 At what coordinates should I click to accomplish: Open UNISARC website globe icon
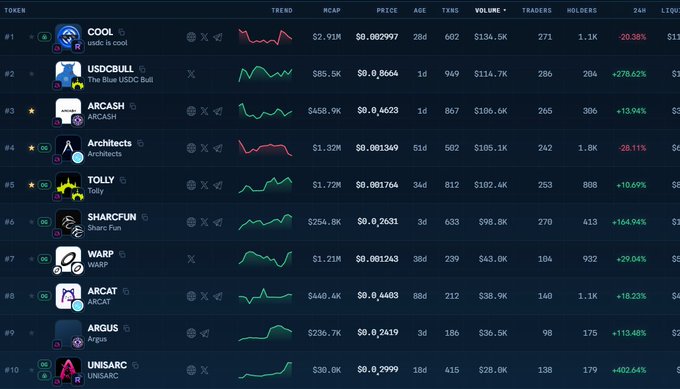tap(191, 370)
